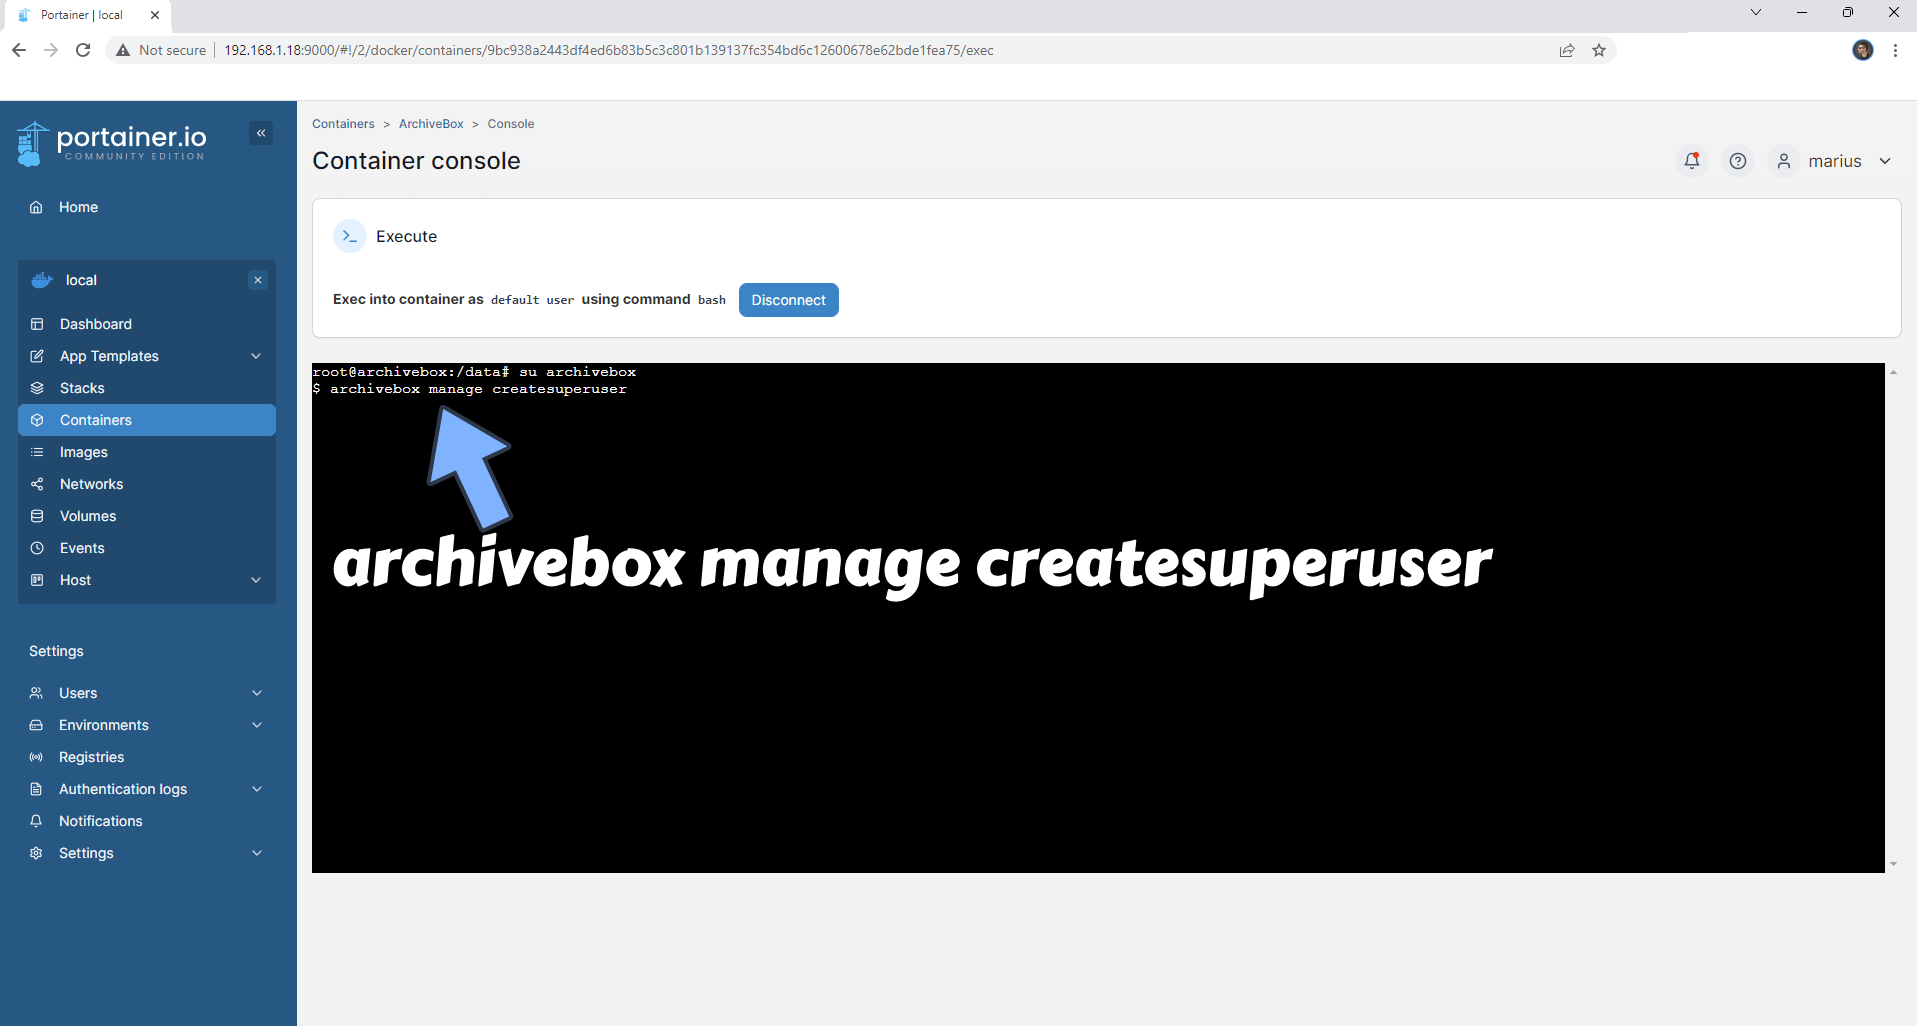Click the Authentication logs document icon

[36, 789]
